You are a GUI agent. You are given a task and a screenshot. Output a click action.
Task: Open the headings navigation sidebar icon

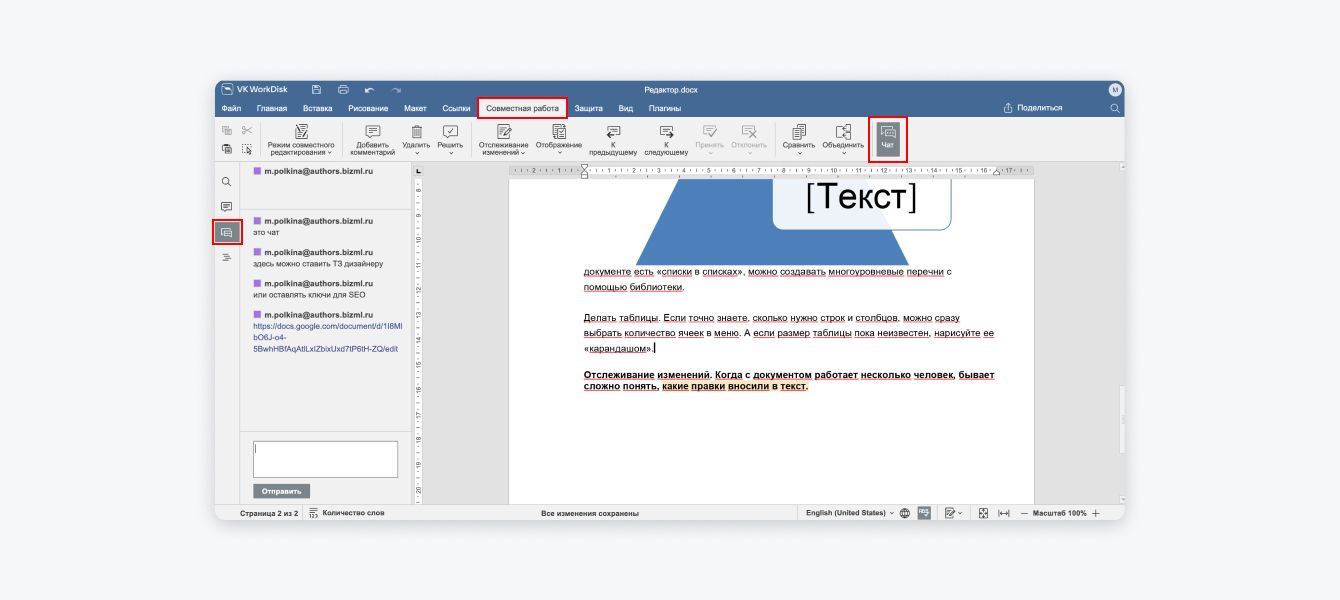(226, 258)
